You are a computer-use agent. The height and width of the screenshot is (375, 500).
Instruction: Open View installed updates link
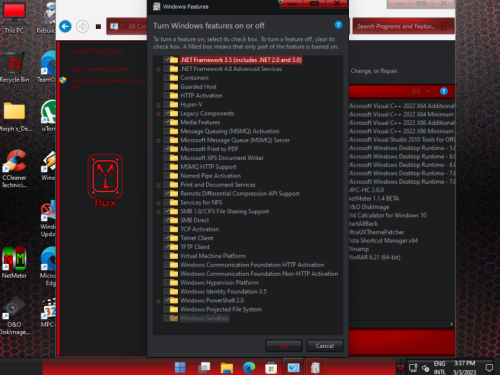coord(99,69)
